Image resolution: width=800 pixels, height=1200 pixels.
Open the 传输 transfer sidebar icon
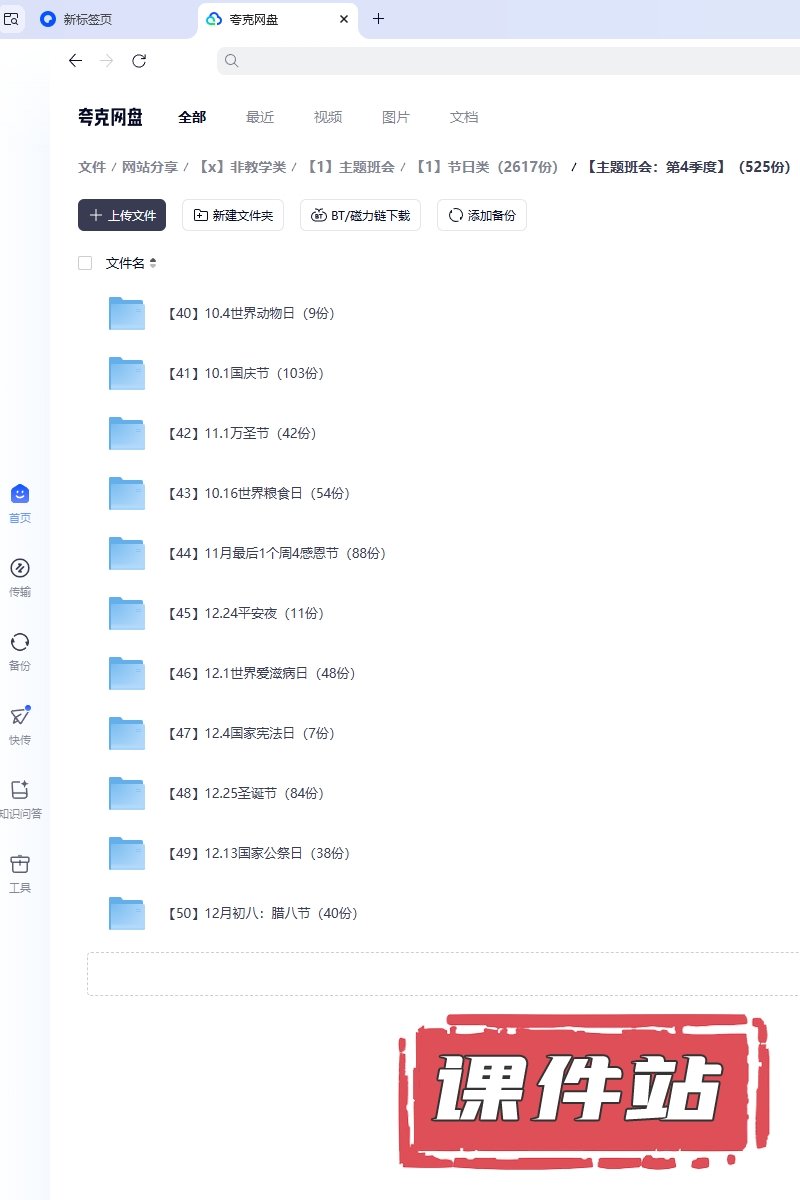[x=20, y=568]
